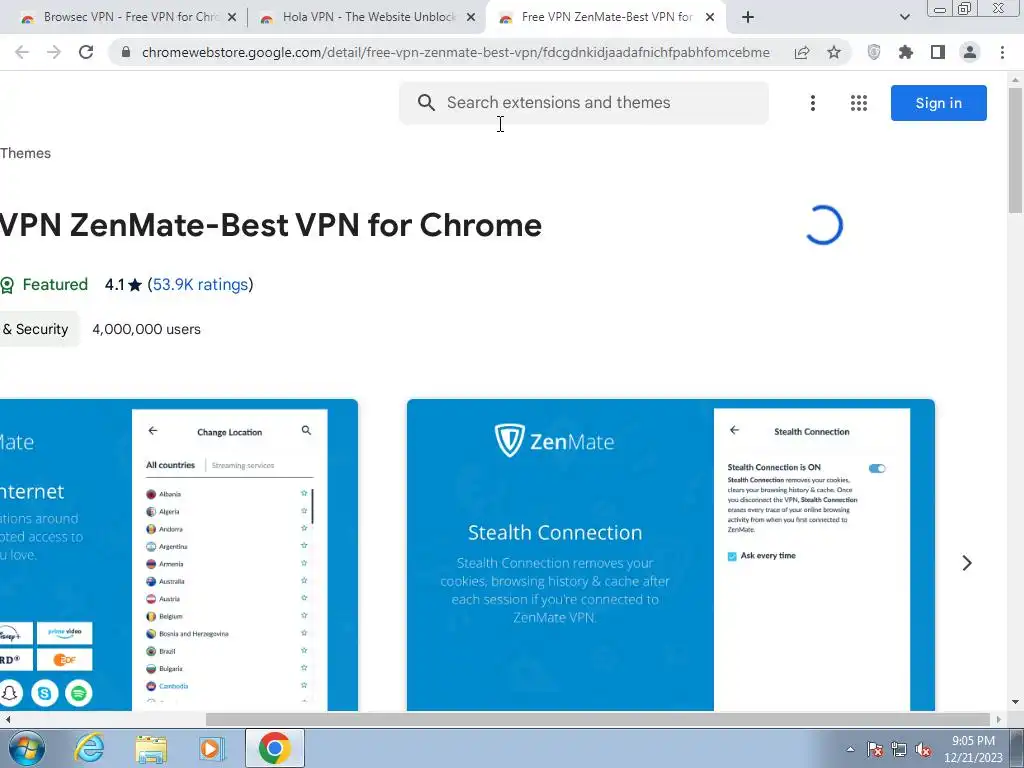
Task: Select All countries tab in screenshot
Action: (170, 465)
